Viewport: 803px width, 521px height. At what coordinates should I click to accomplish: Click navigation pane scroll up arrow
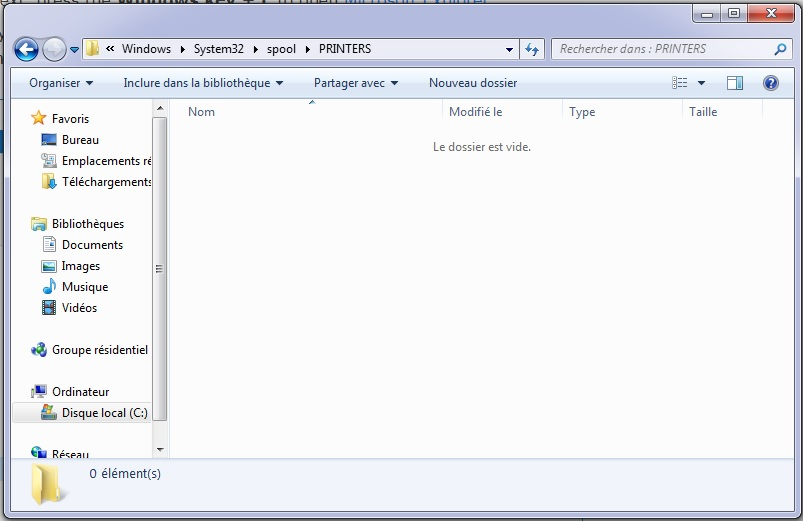(160, 108)
